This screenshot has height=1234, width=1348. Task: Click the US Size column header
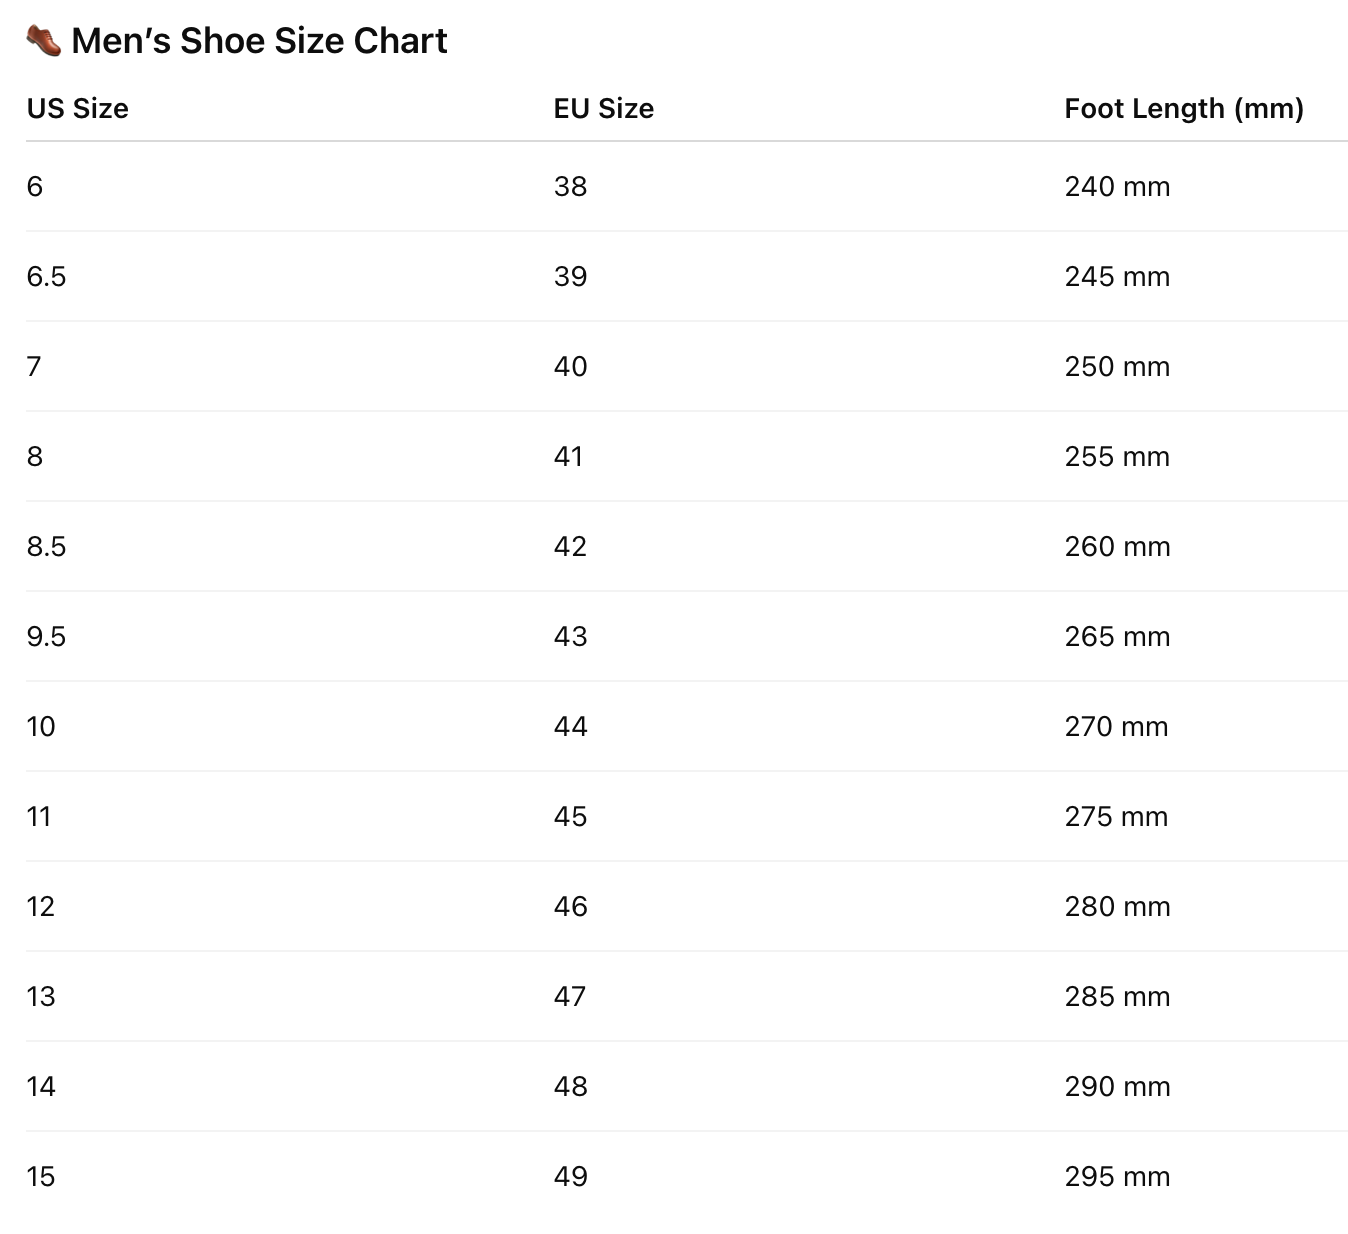click(x=78, y=108)
